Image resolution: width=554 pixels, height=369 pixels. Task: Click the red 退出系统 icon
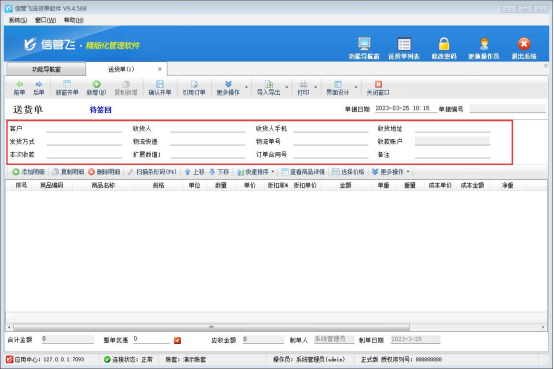click(x=524, y=44)
